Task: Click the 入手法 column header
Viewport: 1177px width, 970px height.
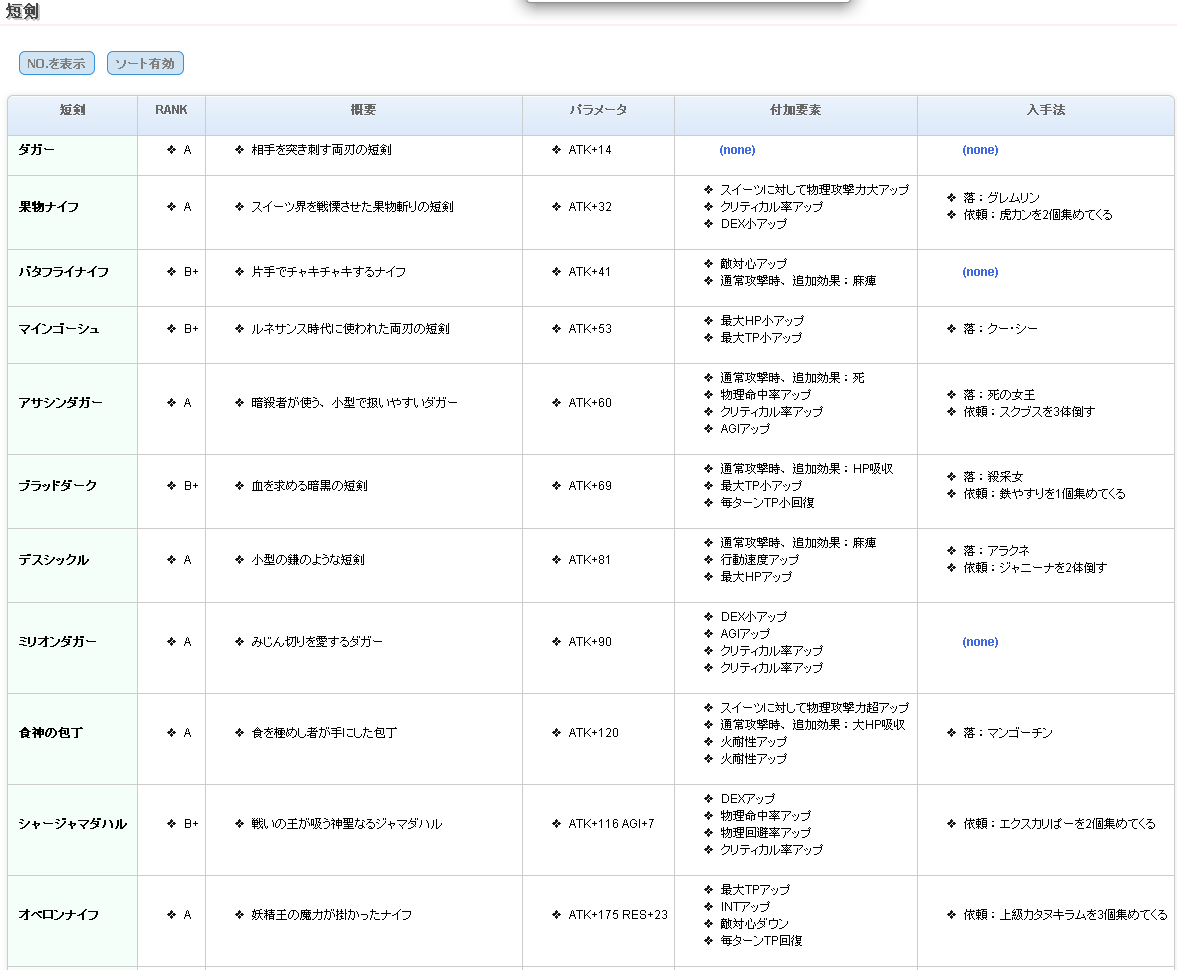Action: click(x=1045, y=110)
